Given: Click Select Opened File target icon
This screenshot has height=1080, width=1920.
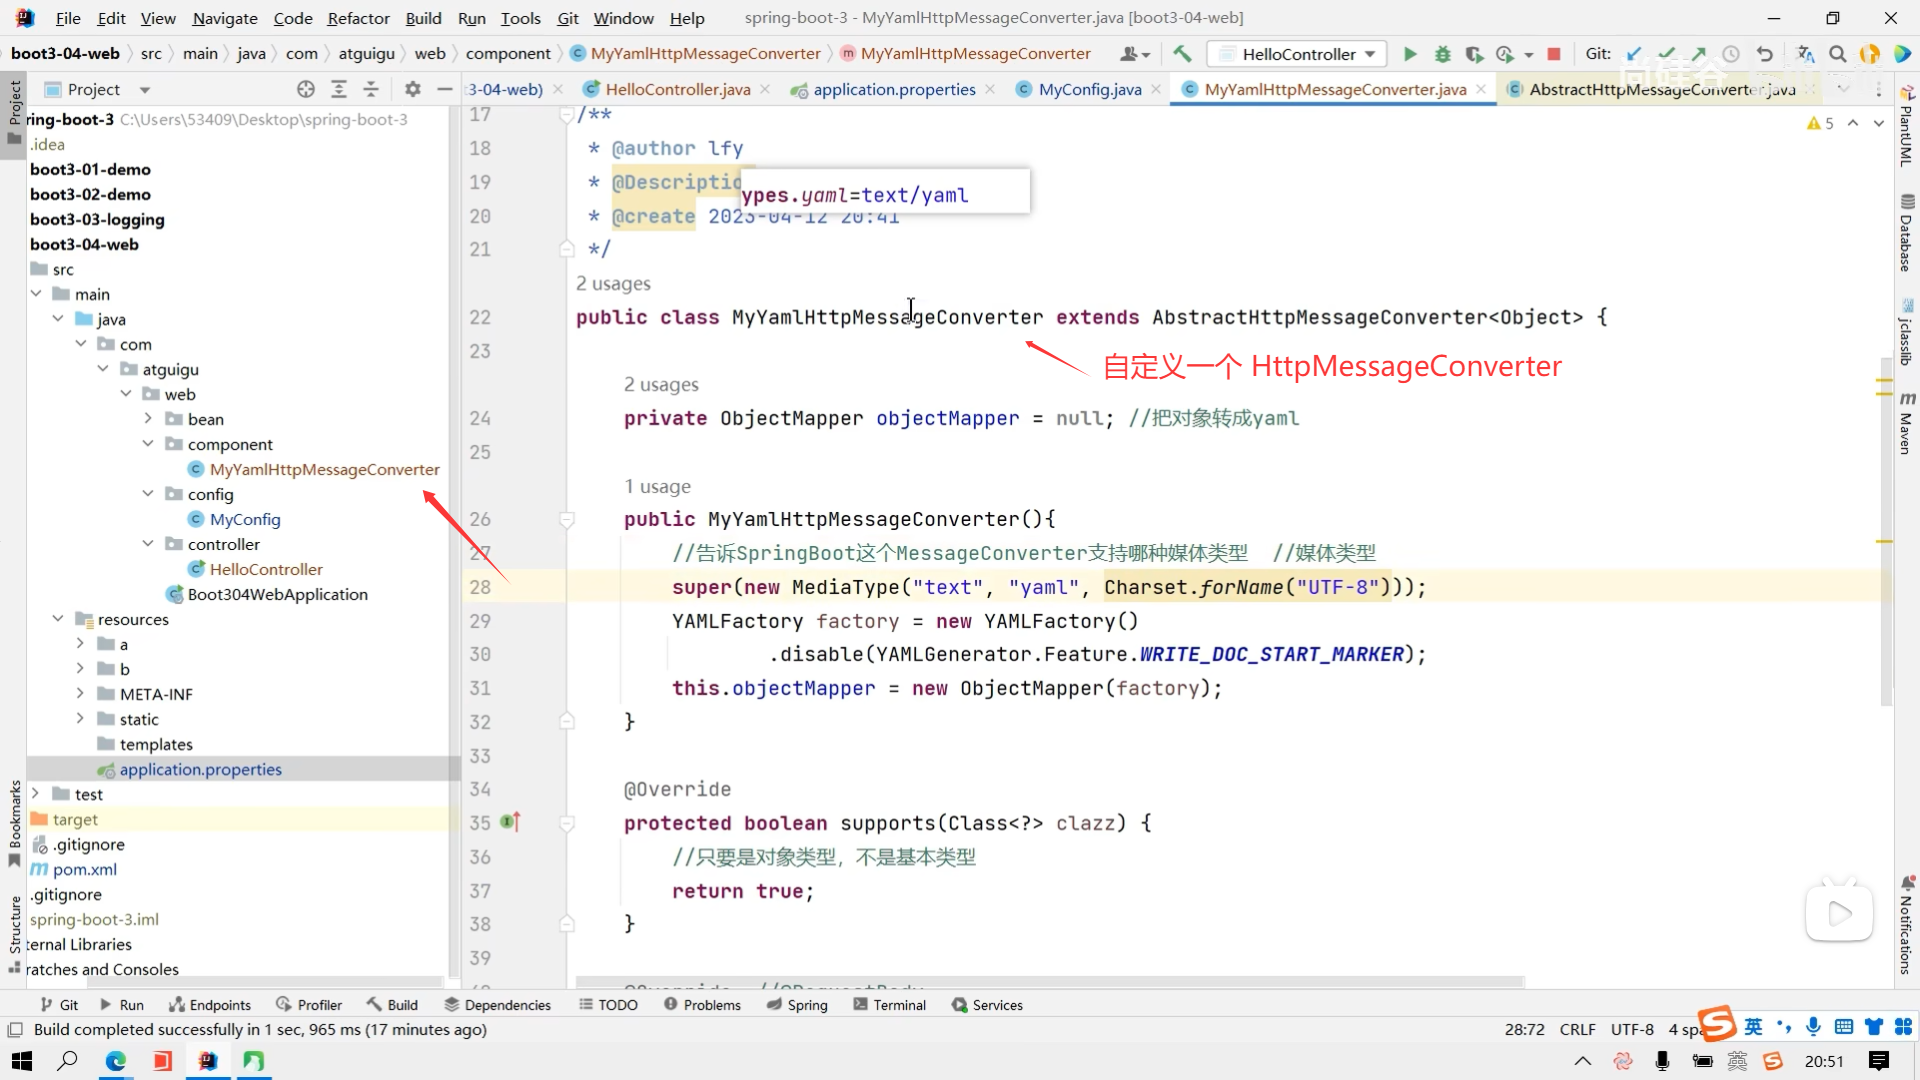Looking at the screenshot, I should click(306, 89).
